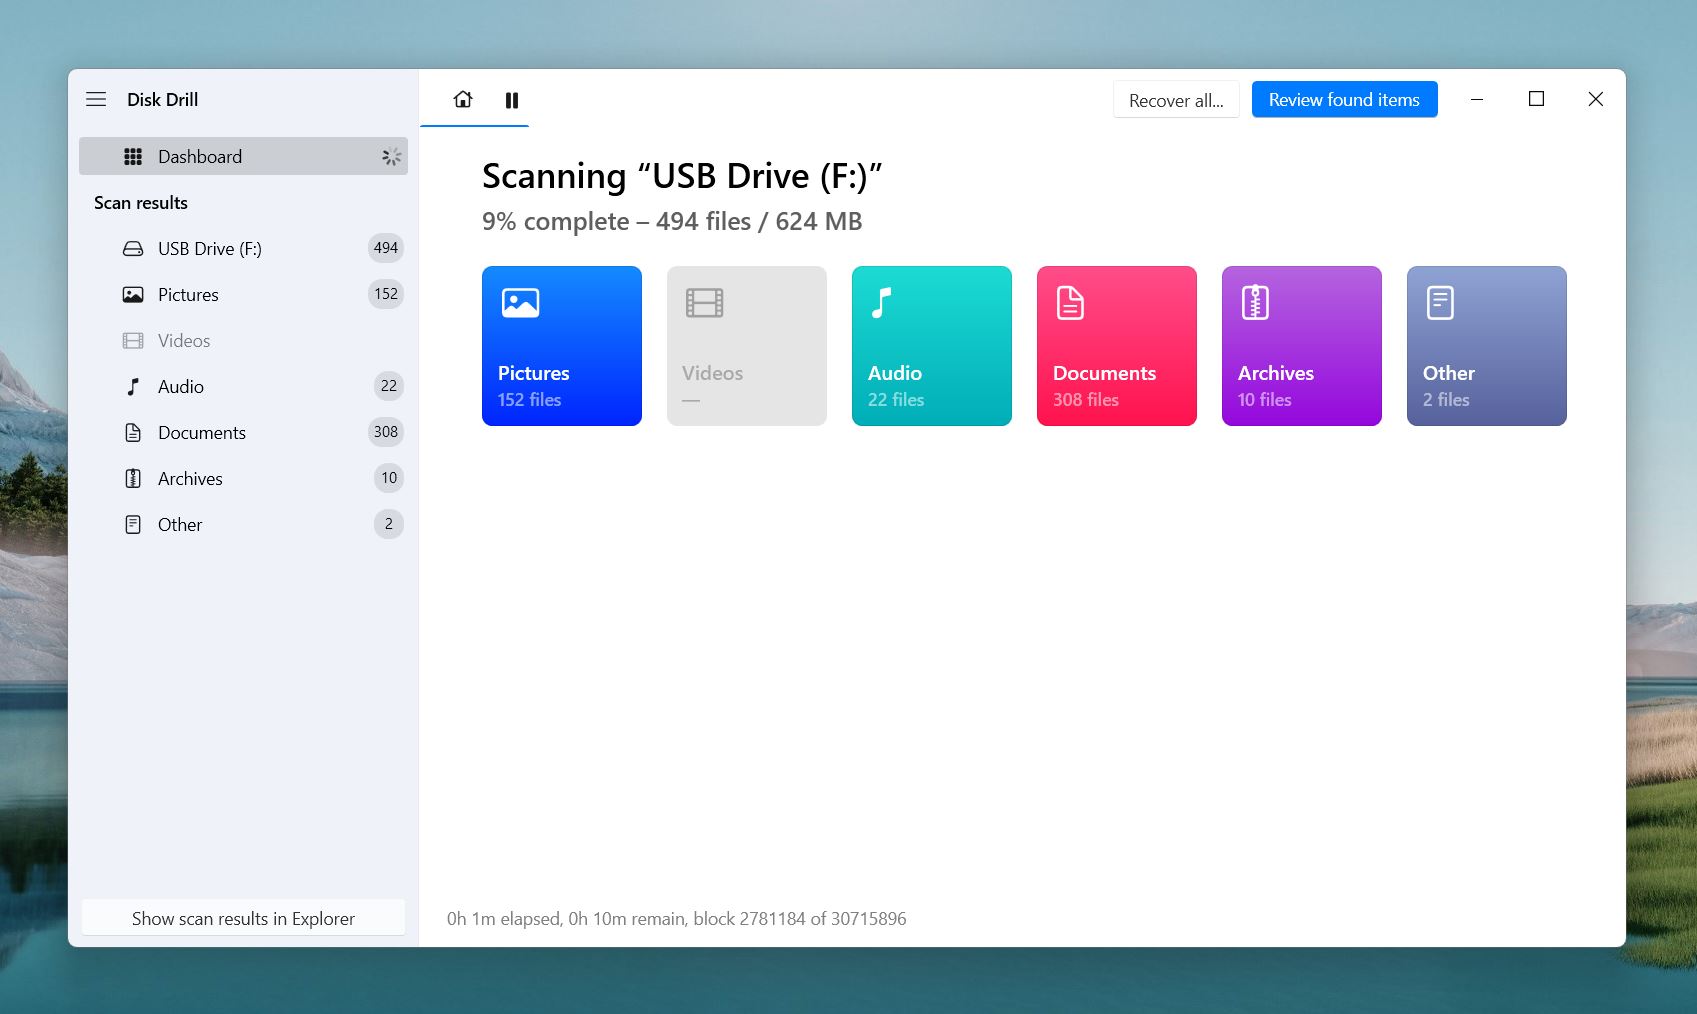The height and width of the screenshot is (1014, 1697).
Task: Select Videos in the sidebar list
Action: click(x=243, y=340)
